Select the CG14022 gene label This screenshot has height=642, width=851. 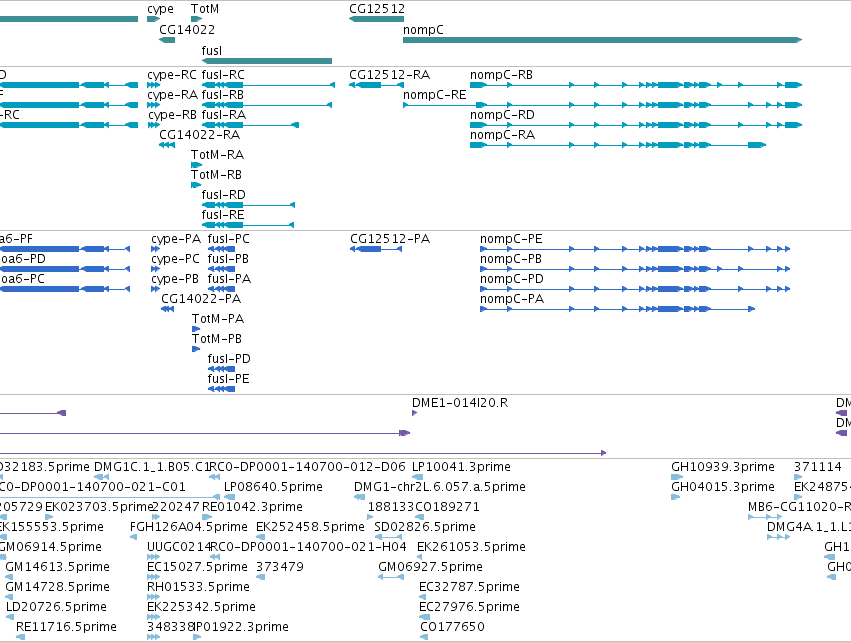(x=187, y=29)
